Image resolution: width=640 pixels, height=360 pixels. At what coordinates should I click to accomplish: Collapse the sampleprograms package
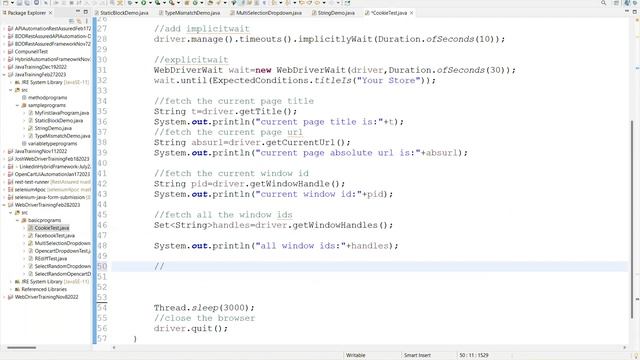pos(18,105)
